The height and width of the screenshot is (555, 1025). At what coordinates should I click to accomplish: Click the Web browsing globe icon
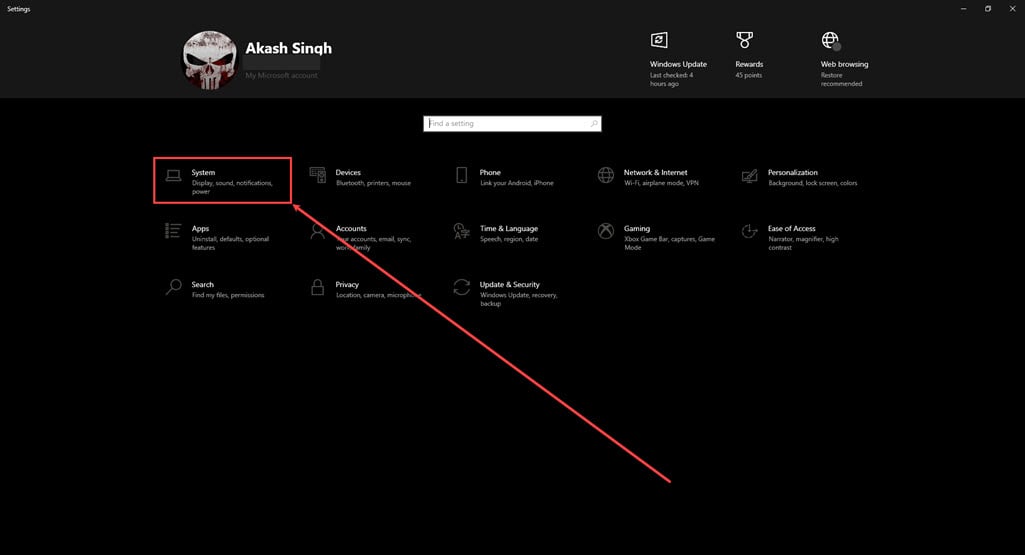(830, 41)
